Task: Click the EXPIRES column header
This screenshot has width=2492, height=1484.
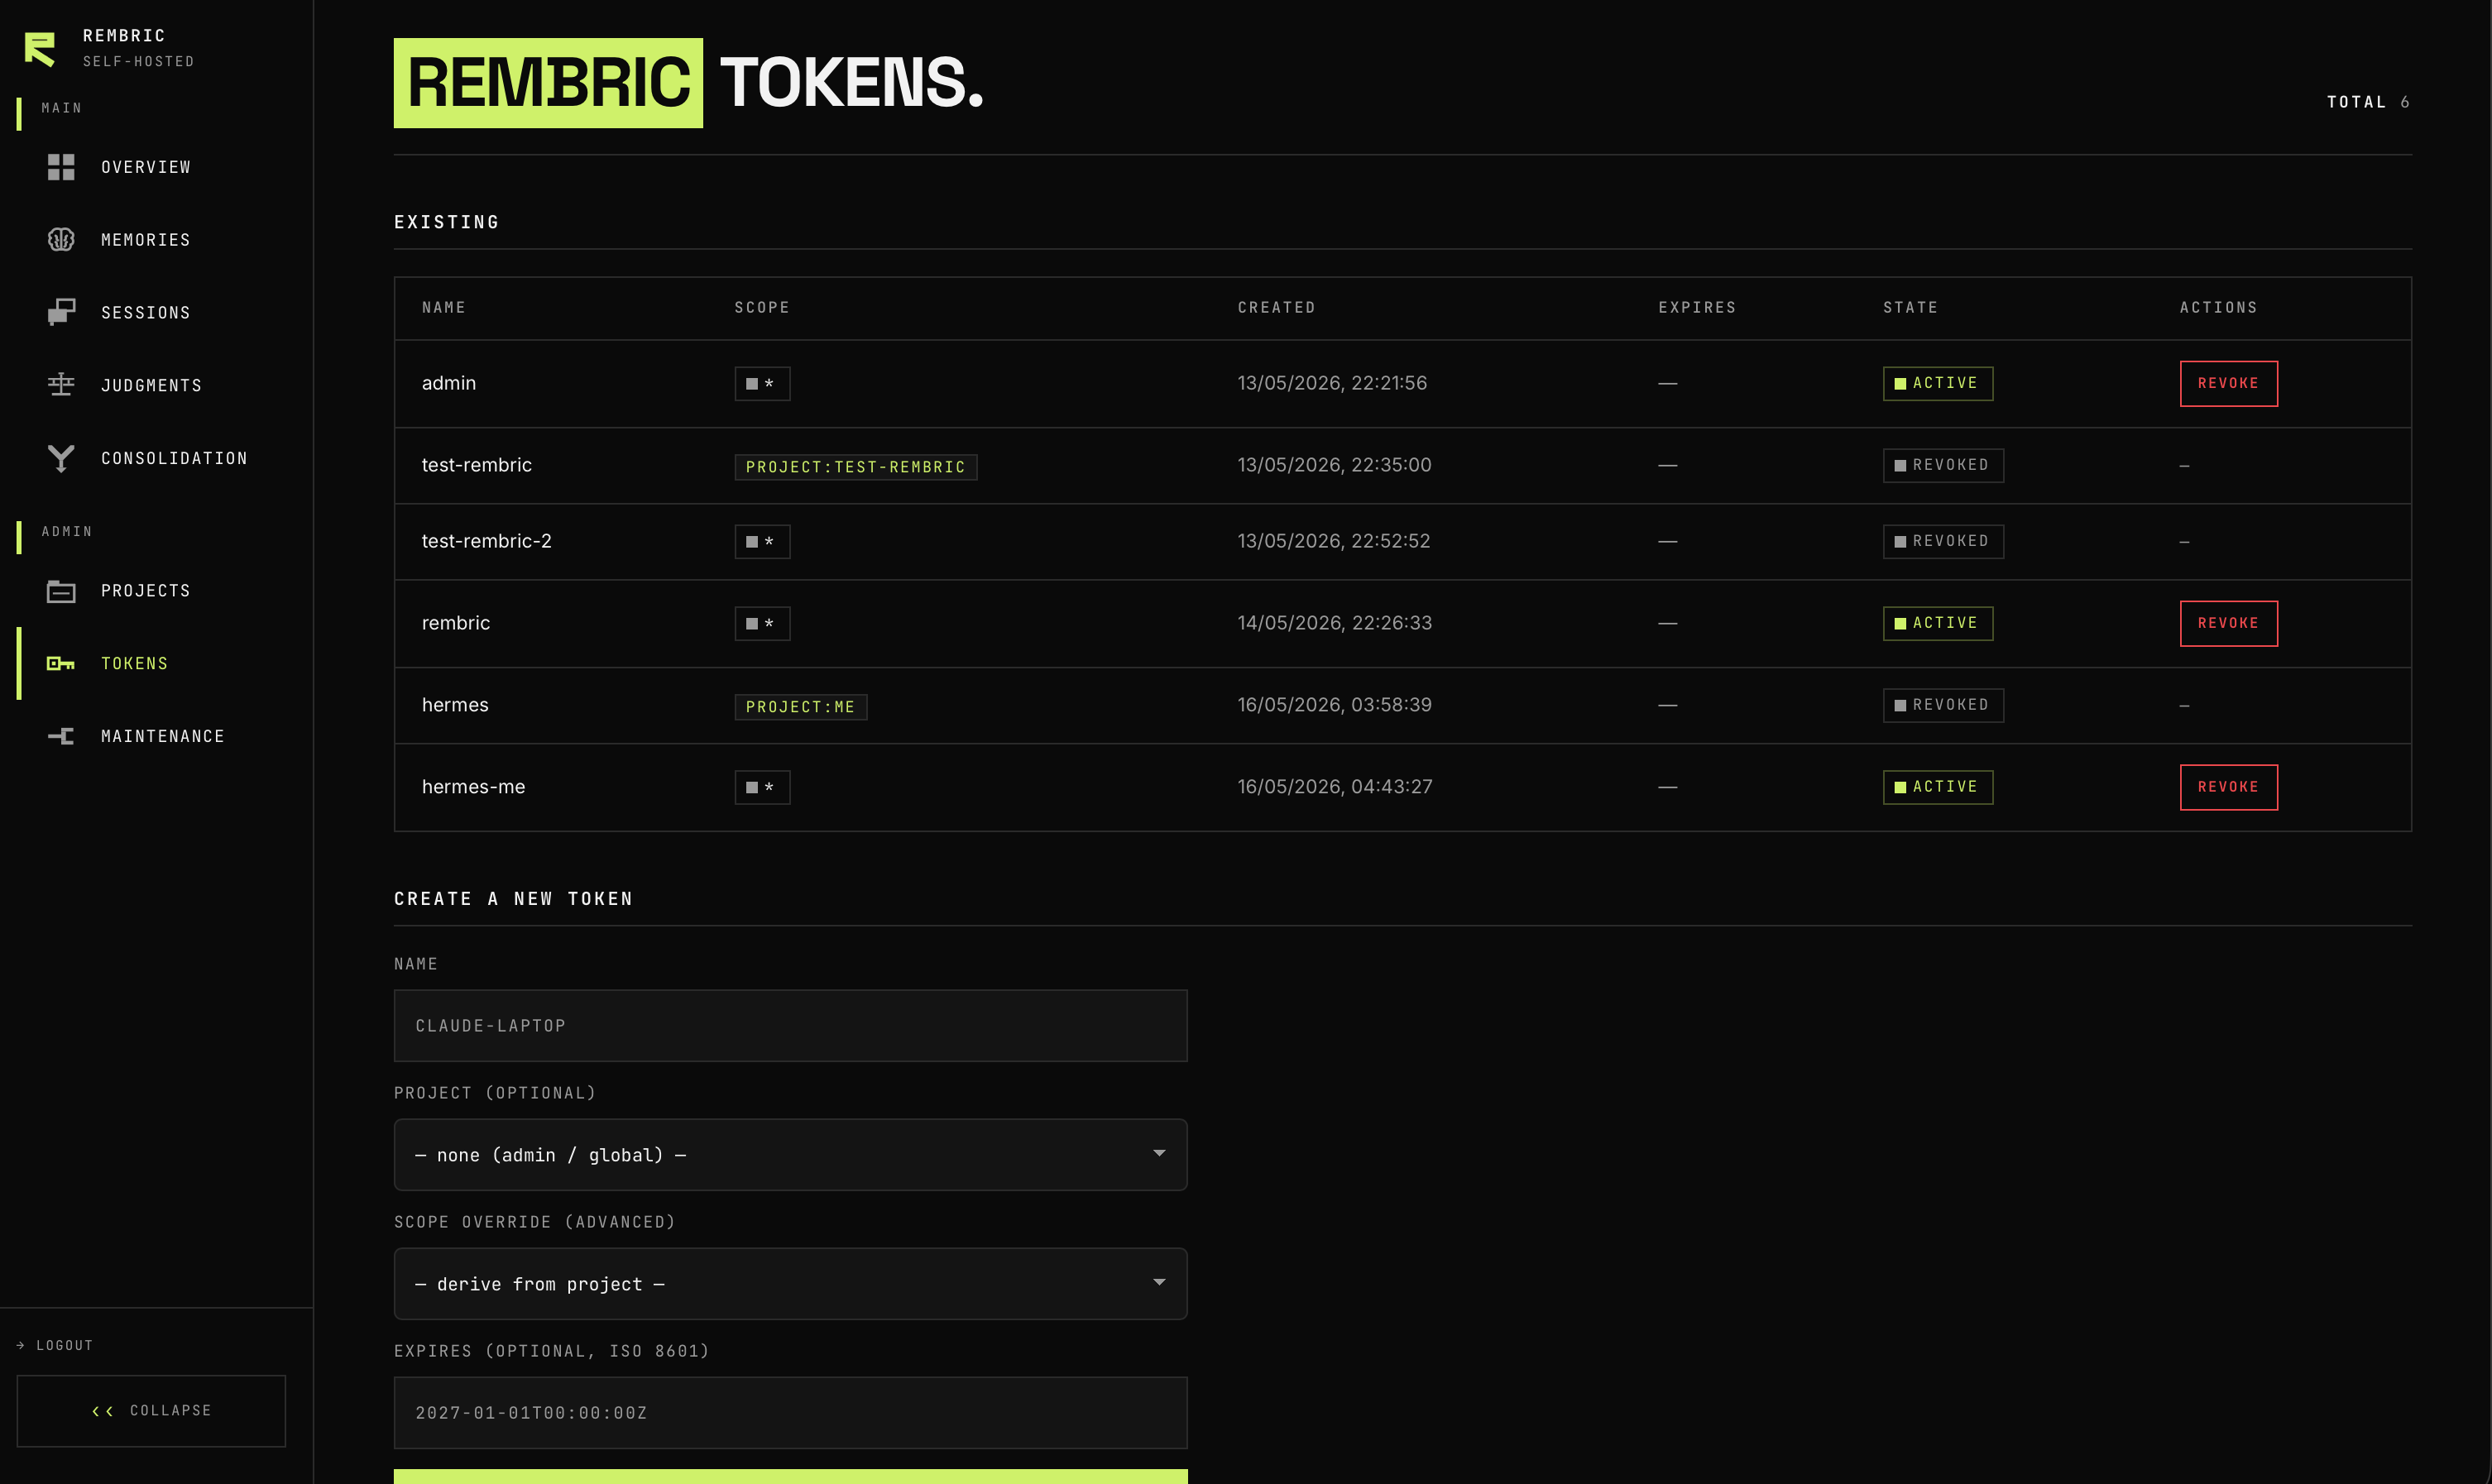Action: pyautogui.click(x=1697, y=308)
